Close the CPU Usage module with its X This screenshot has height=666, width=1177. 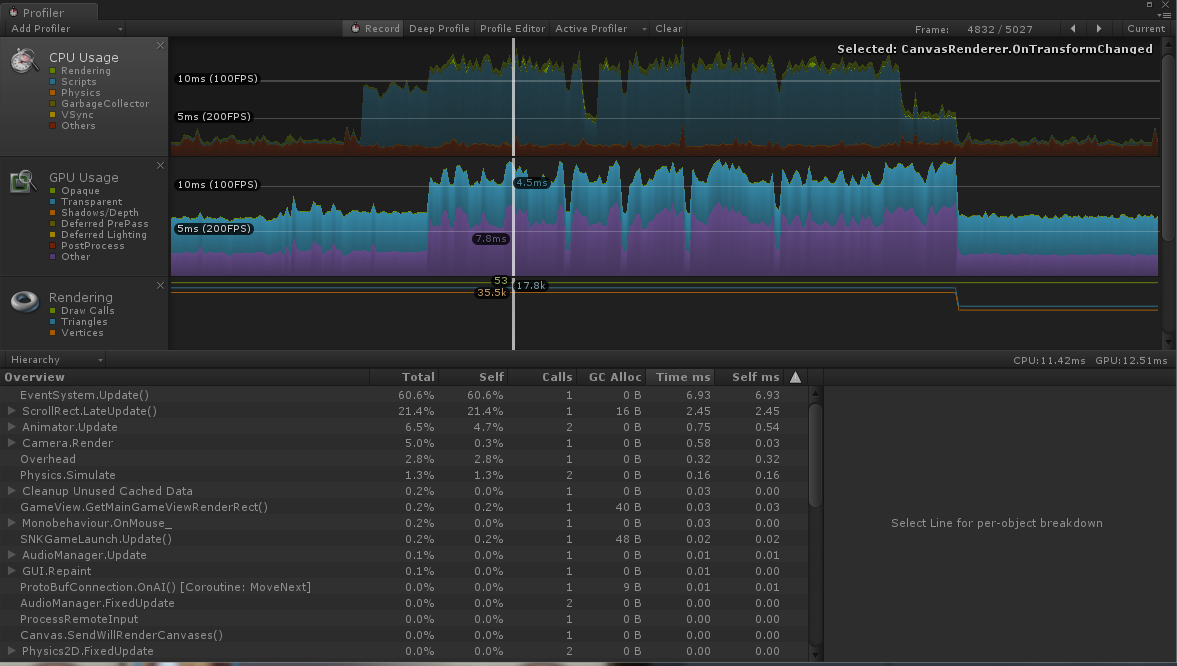tap(160, 44)
